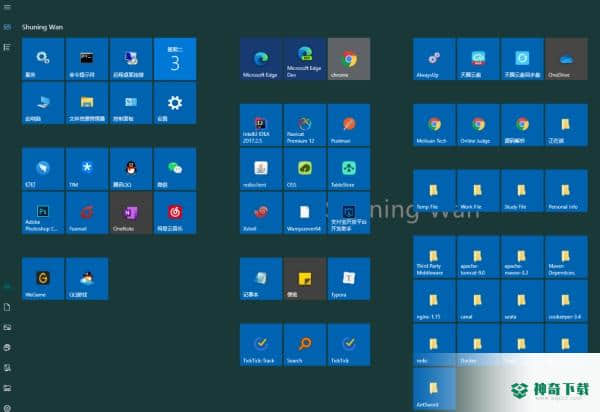This screenshot has width=600, height=412.
Task: Open the Services tile with gears icon
Action: 43,59
